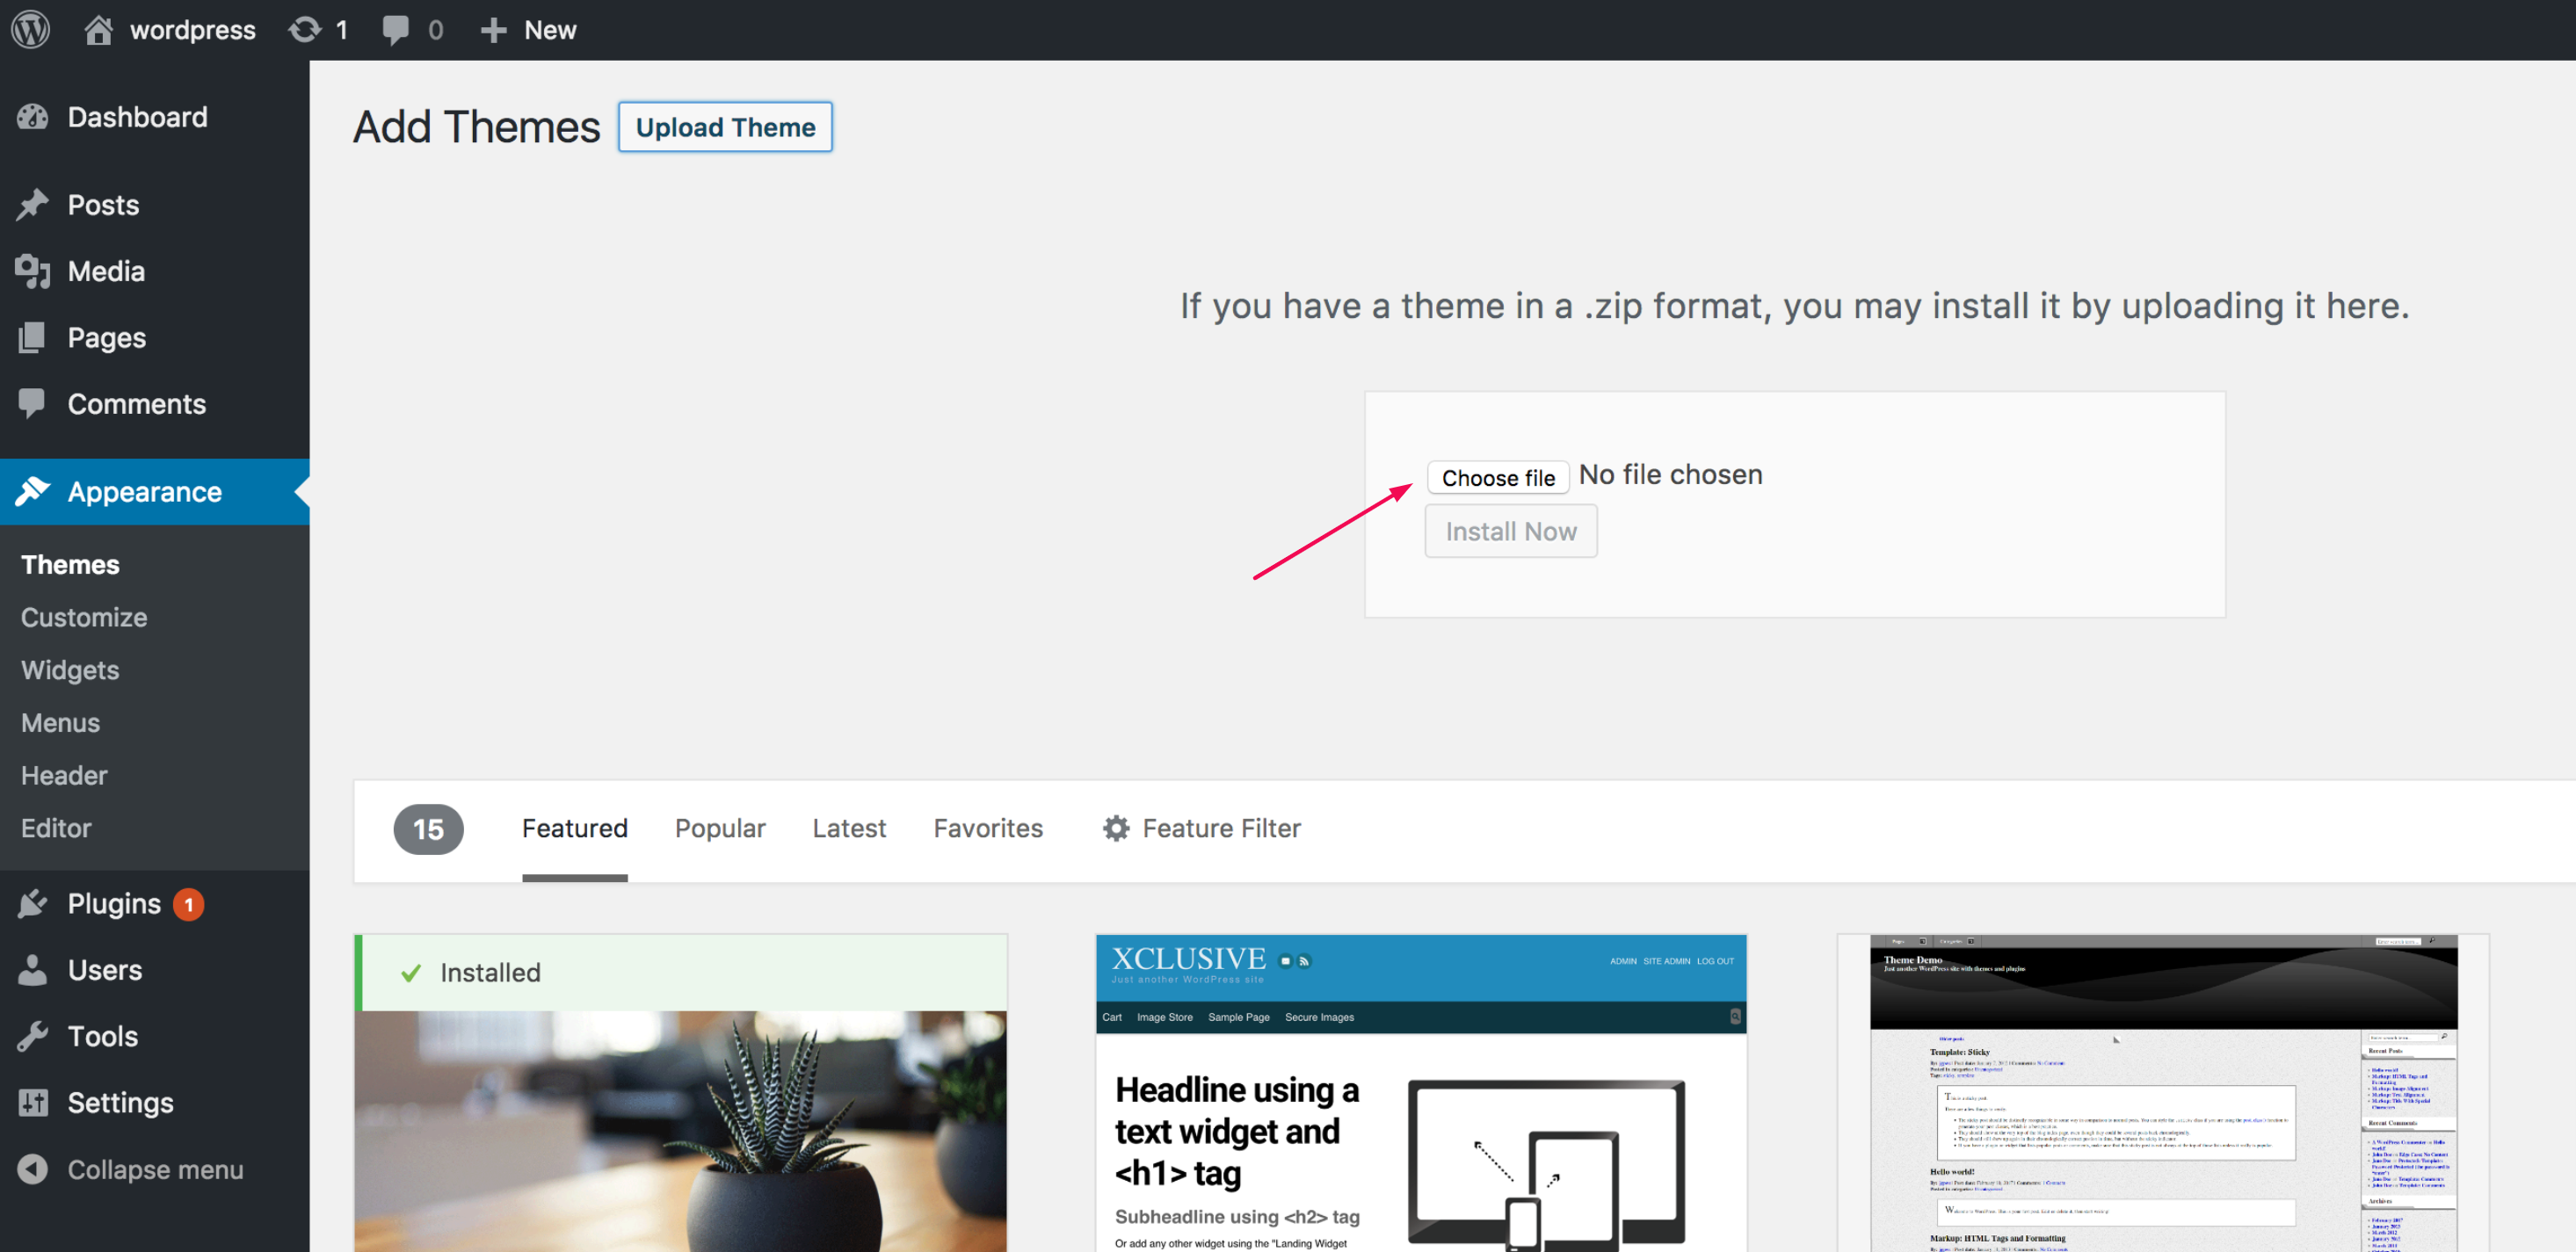This screenshot has height=1252, width=2576.
Task: Open the Theme Demo dark theme thumbnail
Action: (x=2163, y=1093)
